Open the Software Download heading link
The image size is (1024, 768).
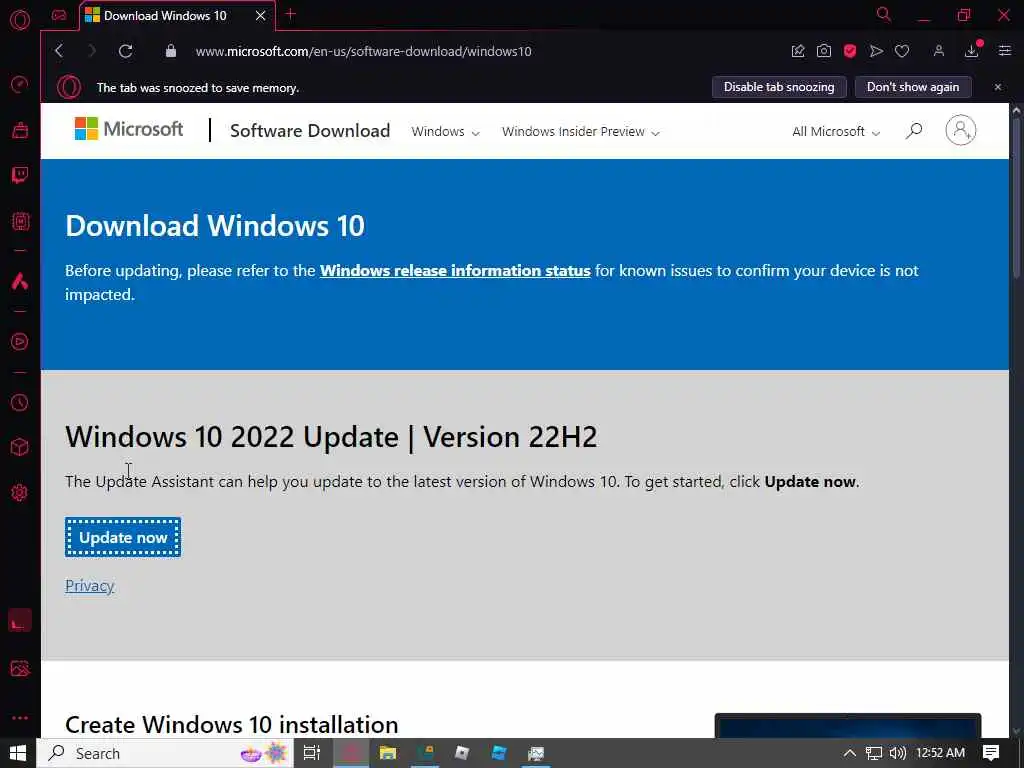[310, 131]
